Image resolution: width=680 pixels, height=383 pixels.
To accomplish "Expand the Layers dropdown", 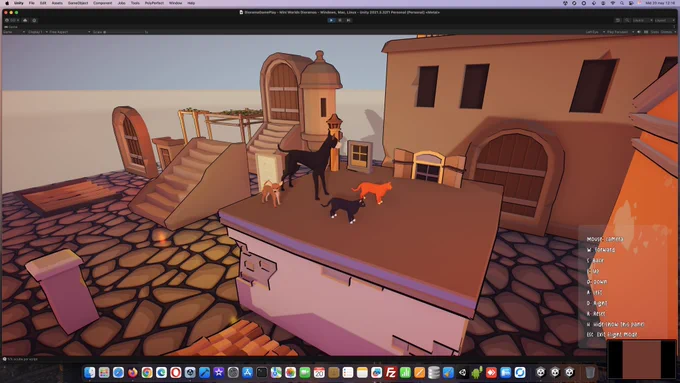I will click(642, 20).
